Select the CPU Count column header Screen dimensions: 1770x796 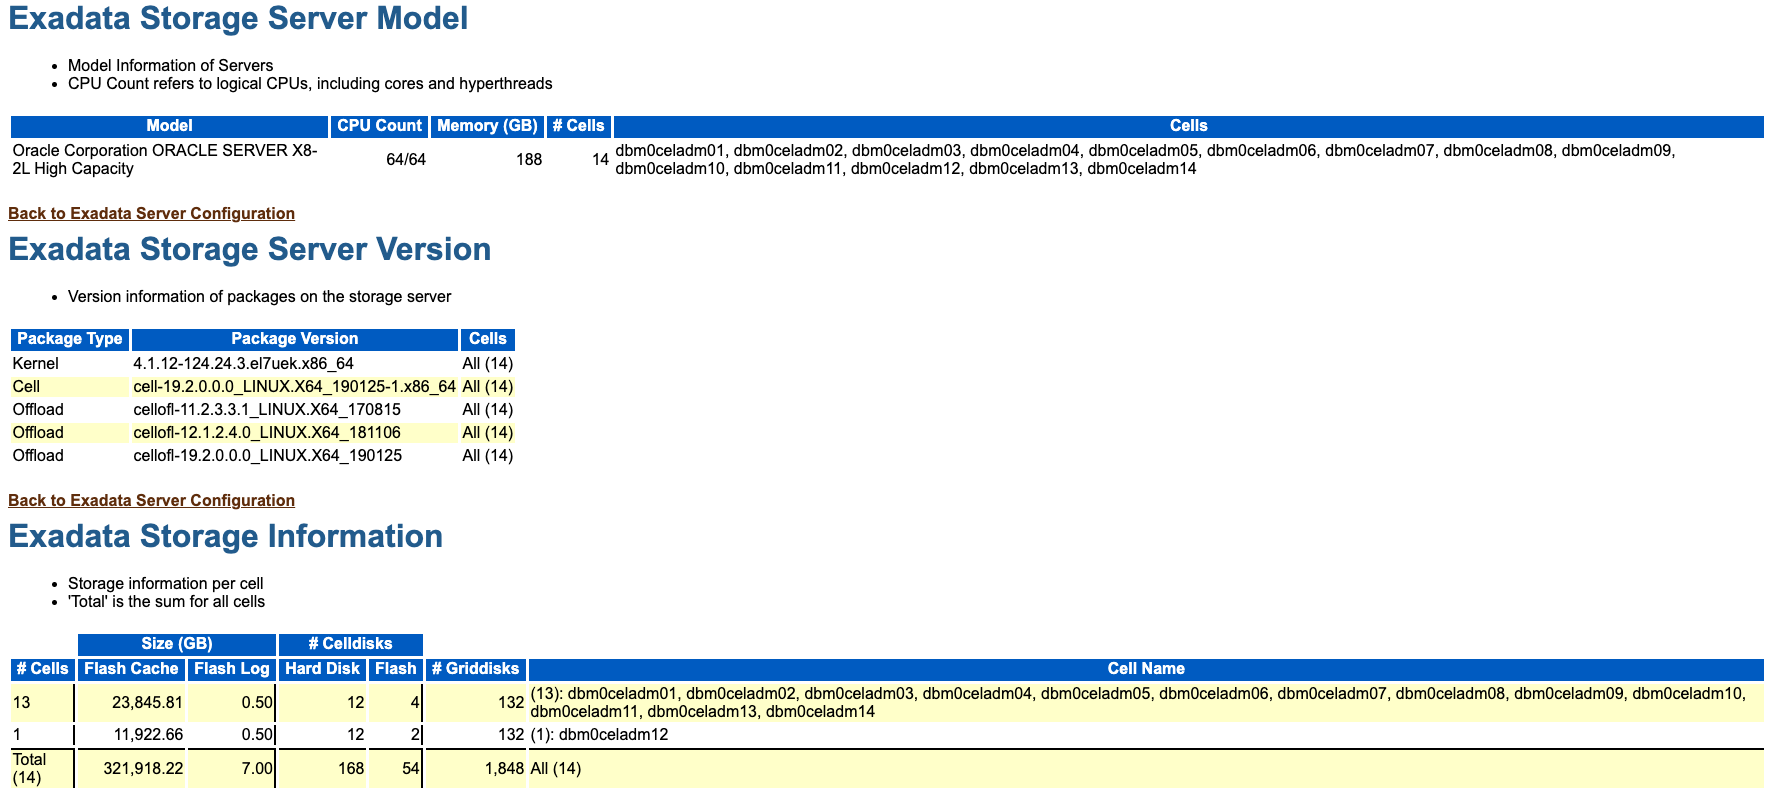pos(379,126)
